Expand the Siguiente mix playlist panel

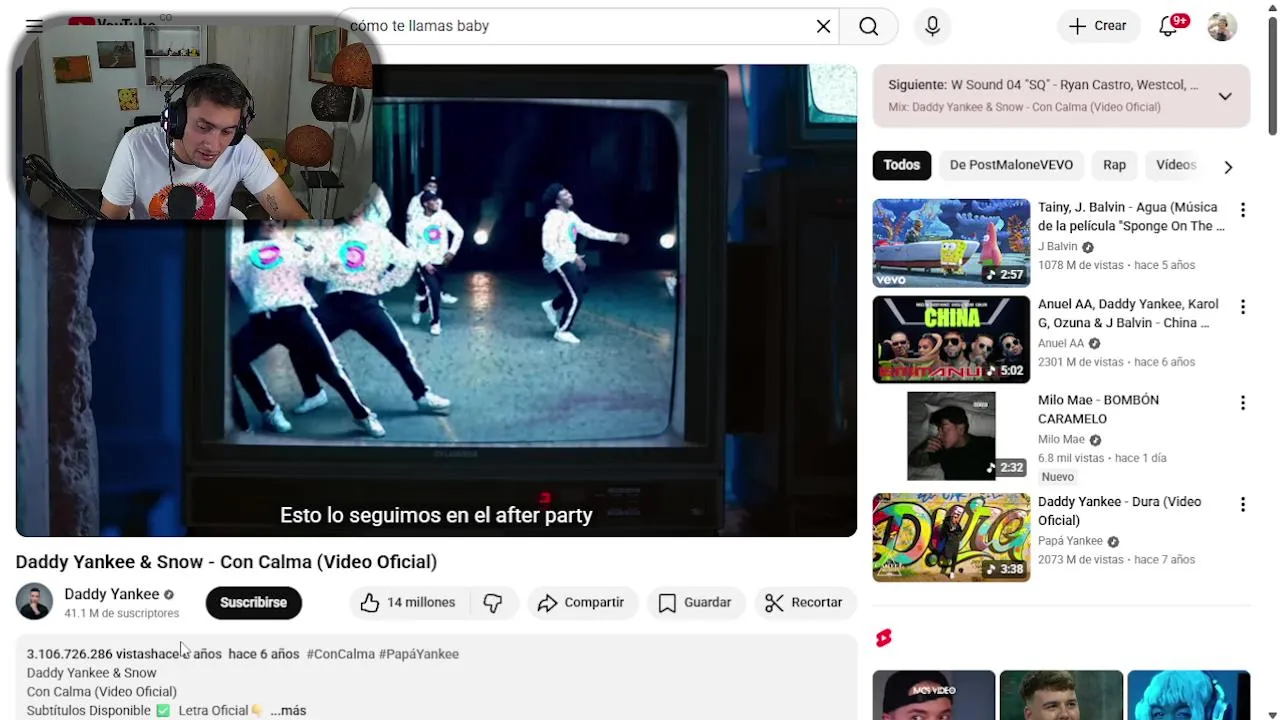[1225, 96]
